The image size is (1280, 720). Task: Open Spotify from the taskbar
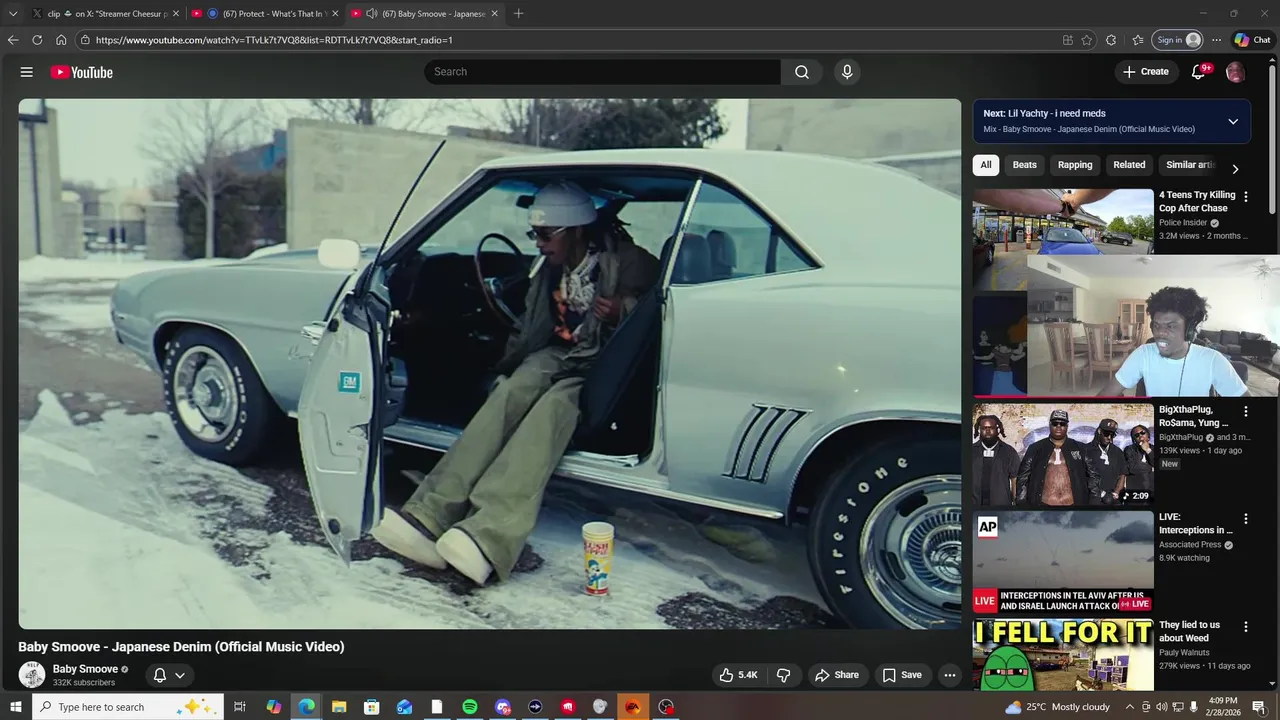[470, 707]
